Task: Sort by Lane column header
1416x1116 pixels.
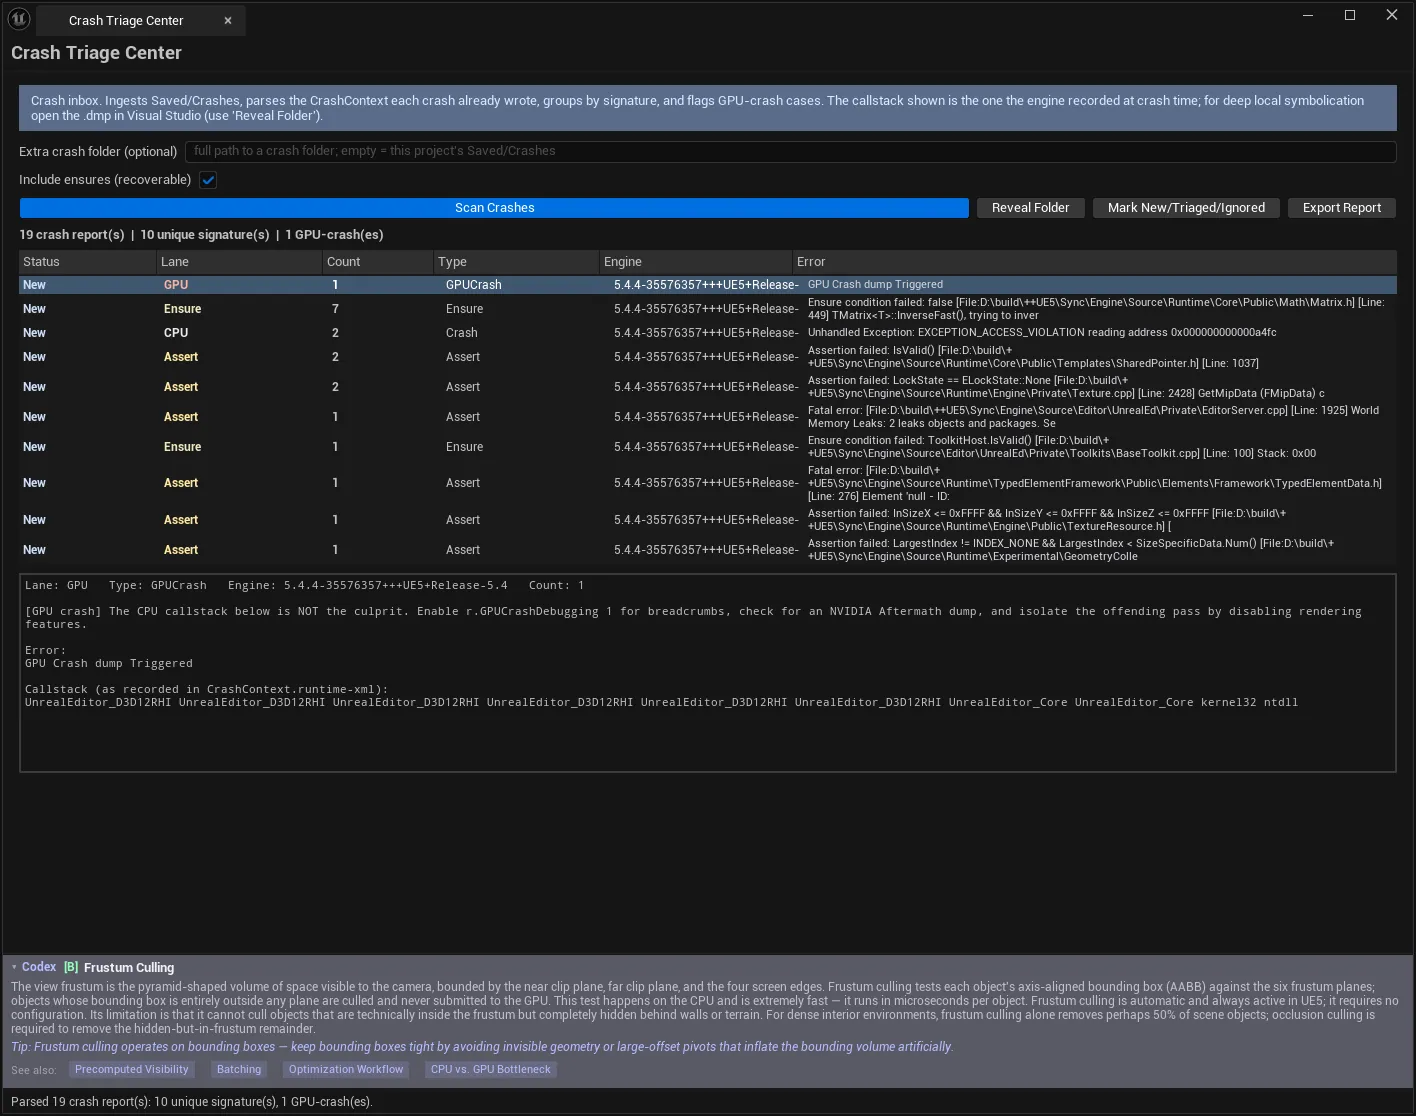Action: [238, 262]
